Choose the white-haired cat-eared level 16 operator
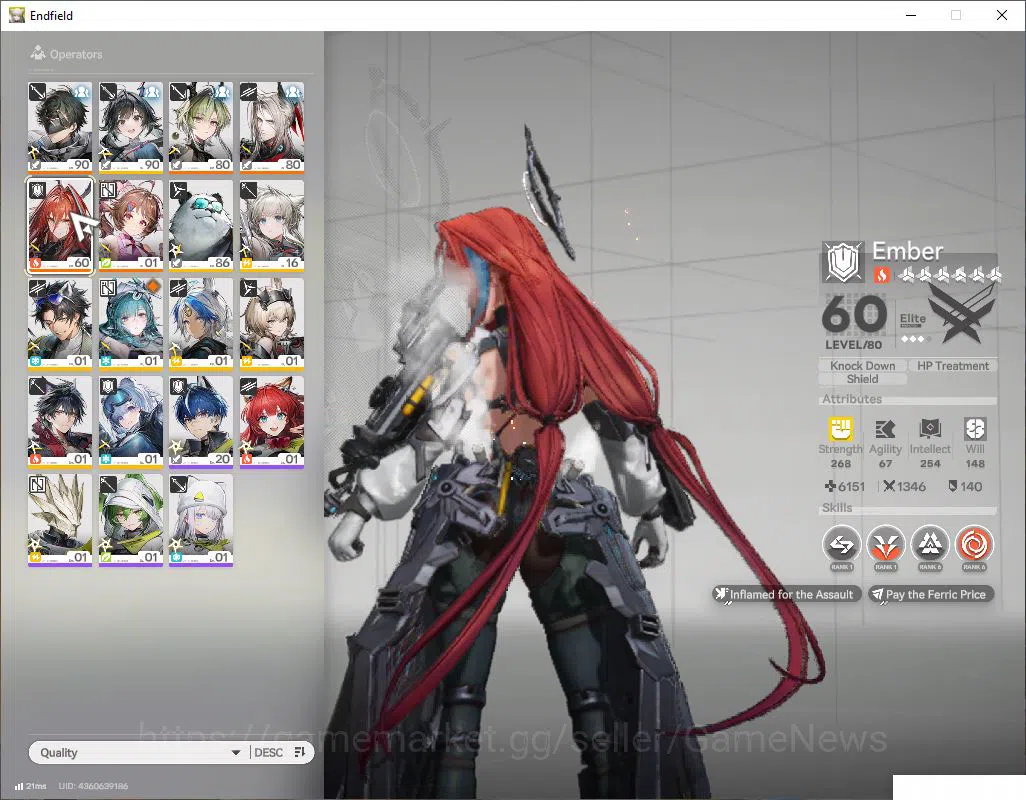 272,226
